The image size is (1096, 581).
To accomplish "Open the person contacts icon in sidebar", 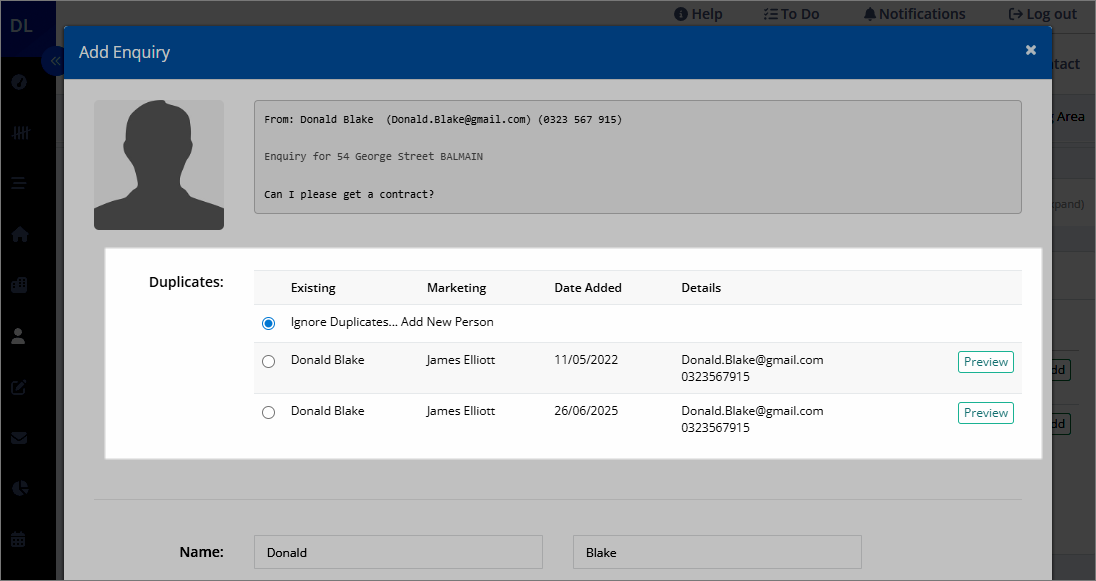I will (x=19, y=336).
